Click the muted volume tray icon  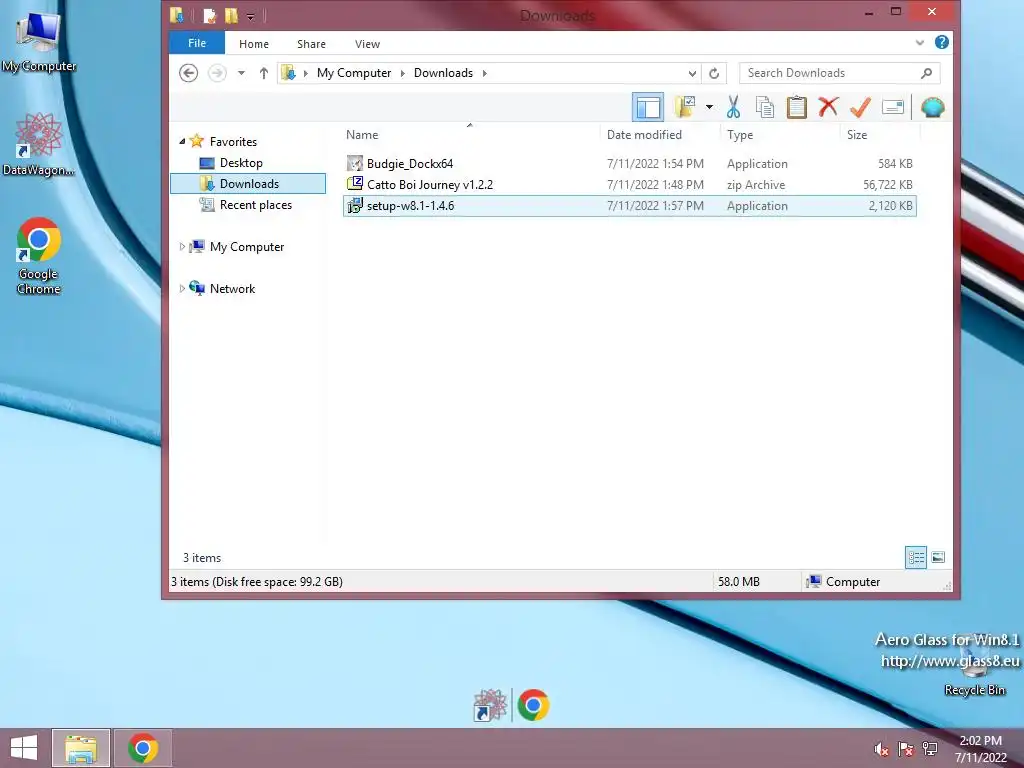click(x=881, y=749)
